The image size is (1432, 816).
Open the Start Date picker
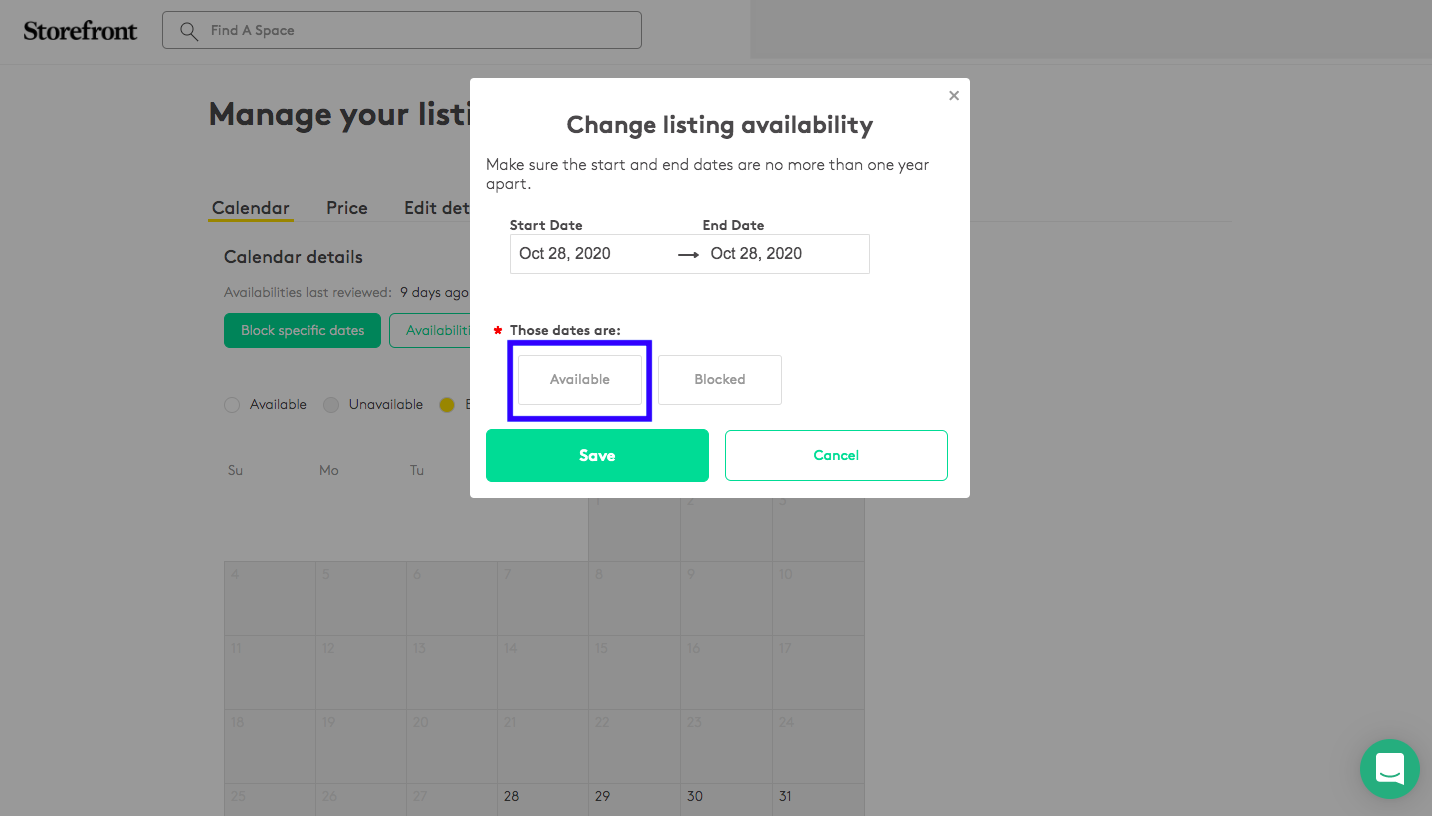click(x=590, y=254)
